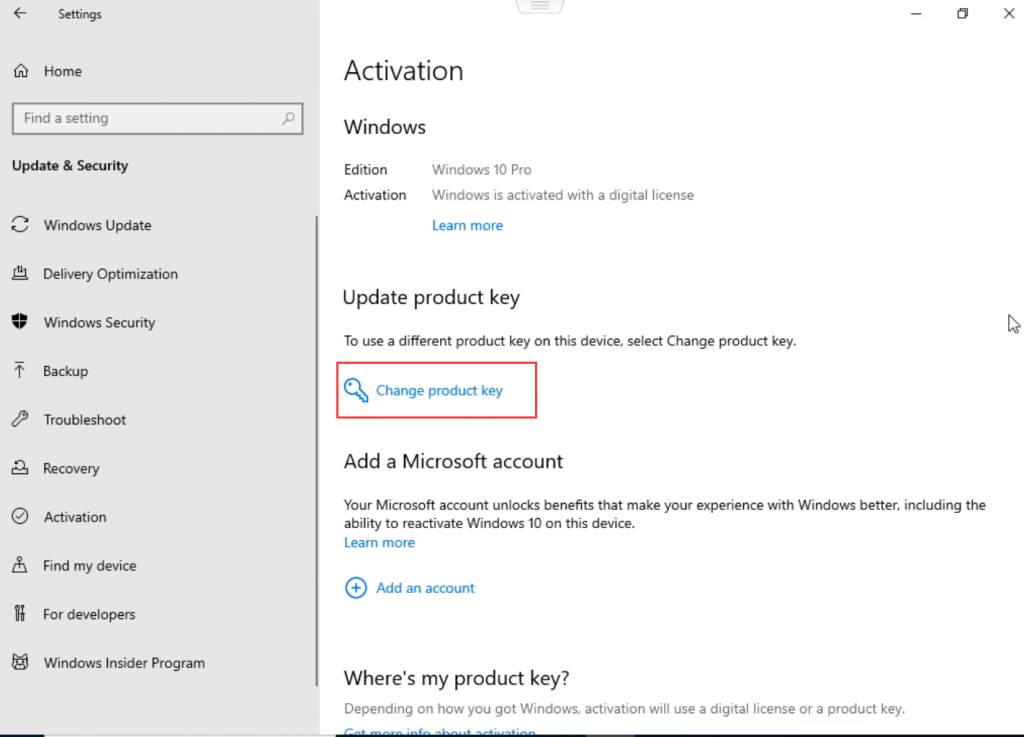Click the Home icon in sidebar
This screenshot has height=737, width=1024.
(20, 71)
